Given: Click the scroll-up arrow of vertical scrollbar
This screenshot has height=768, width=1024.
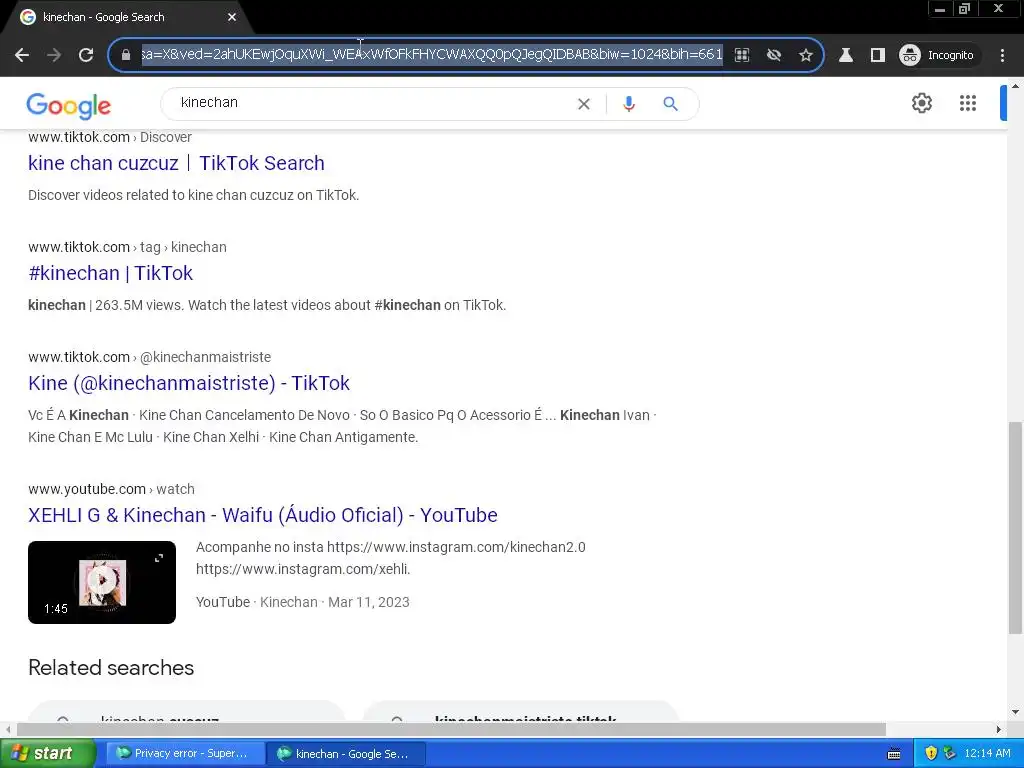Looking at the screenshot, I should pos(1015,86).
